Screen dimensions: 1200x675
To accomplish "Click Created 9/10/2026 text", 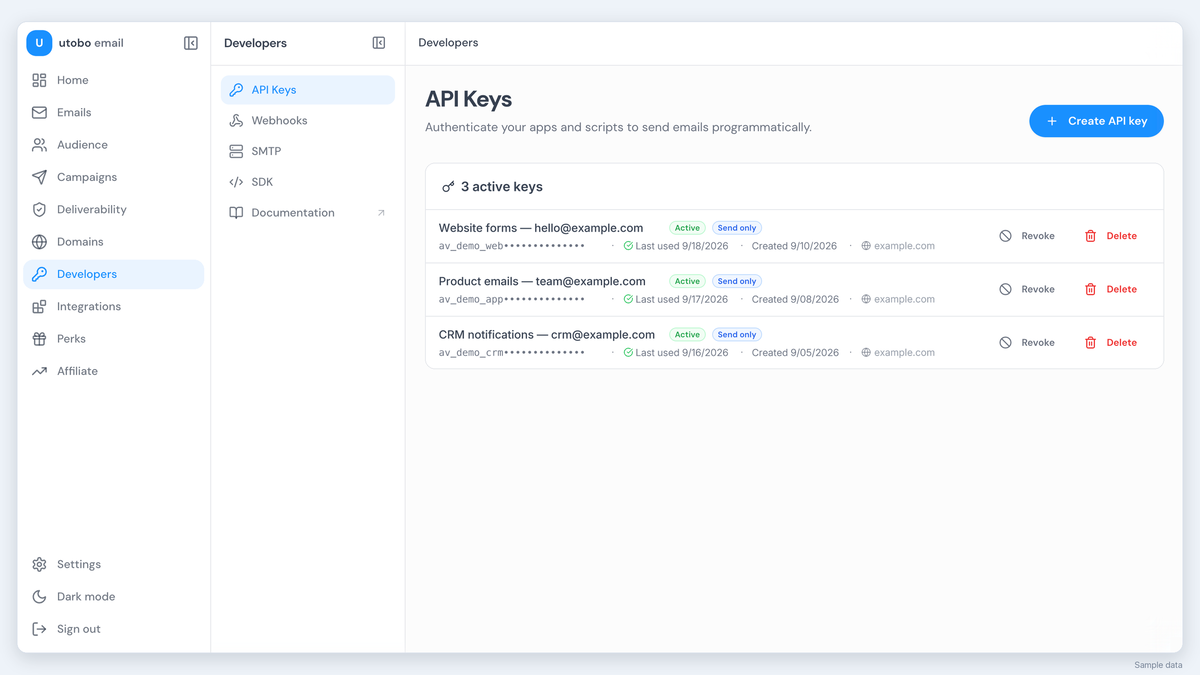I will click(795, 246).
